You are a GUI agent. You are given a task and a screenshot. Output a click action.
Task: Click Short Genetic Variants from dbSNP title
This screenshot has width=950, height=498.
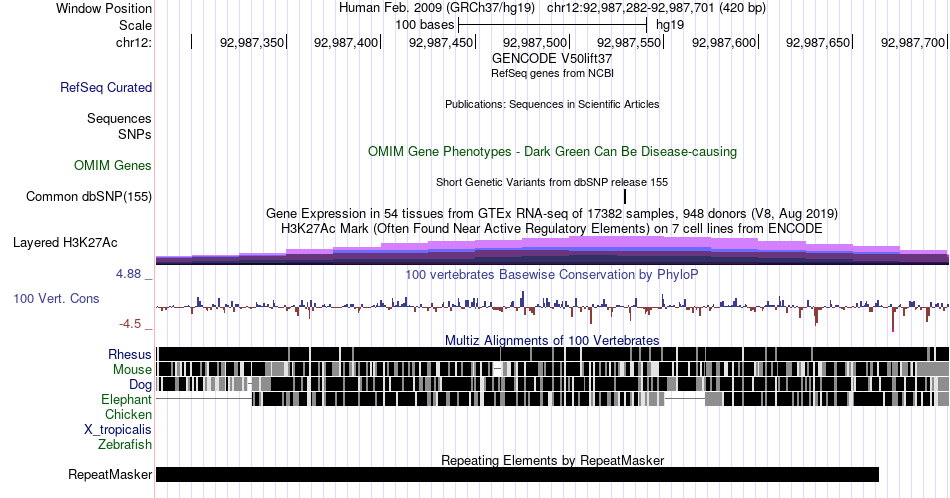pyautogui.click(x=552, y=182)
